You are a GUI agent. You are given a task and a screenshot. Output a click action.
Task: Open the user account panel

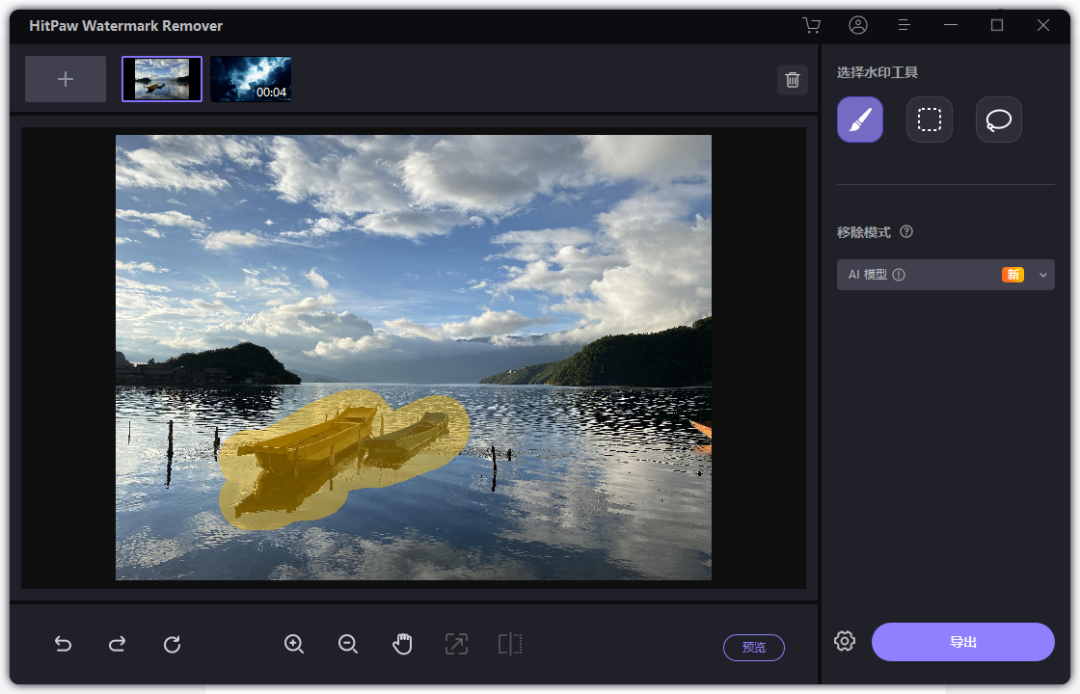(x=858, y=25)
